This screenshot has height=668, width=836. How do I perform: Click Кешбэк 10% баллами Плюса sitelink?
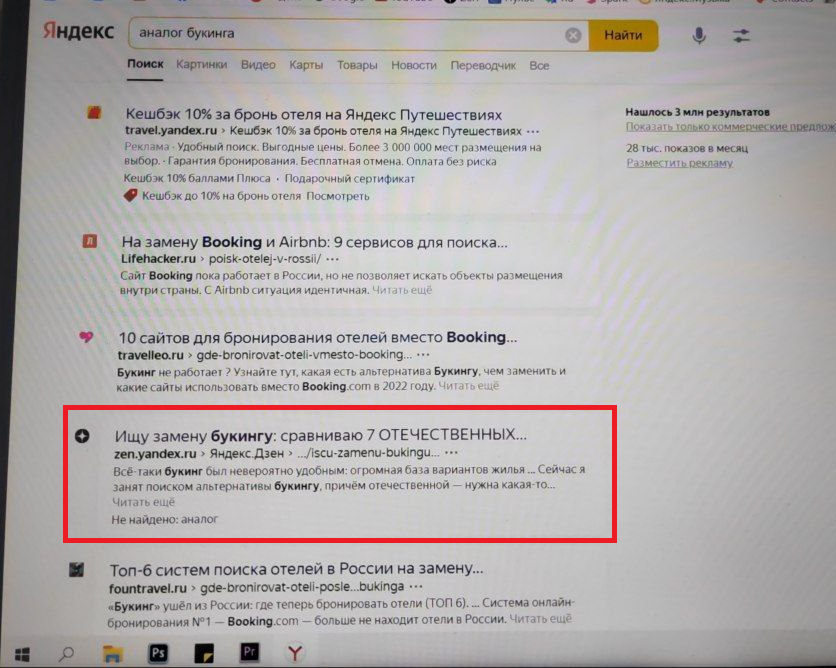[197, 179]
